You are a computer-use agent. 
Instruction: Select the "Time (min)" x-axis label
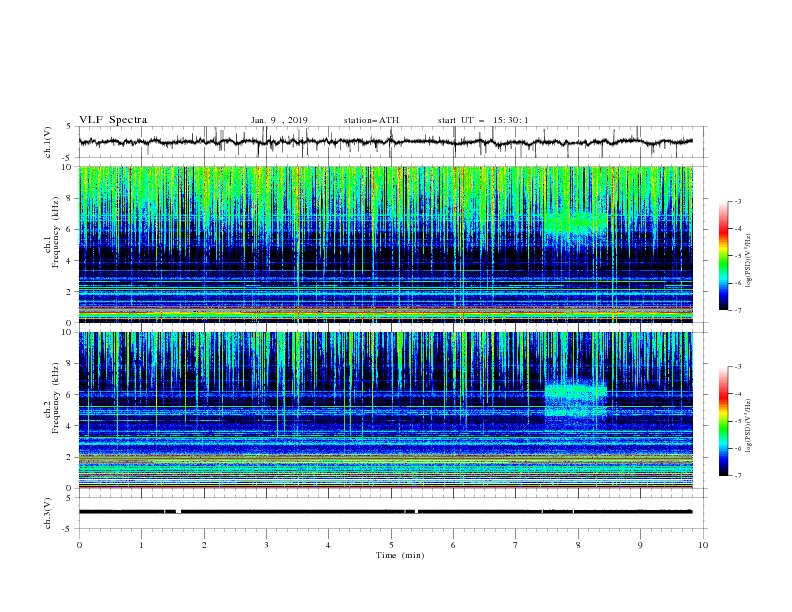(400, 555)
